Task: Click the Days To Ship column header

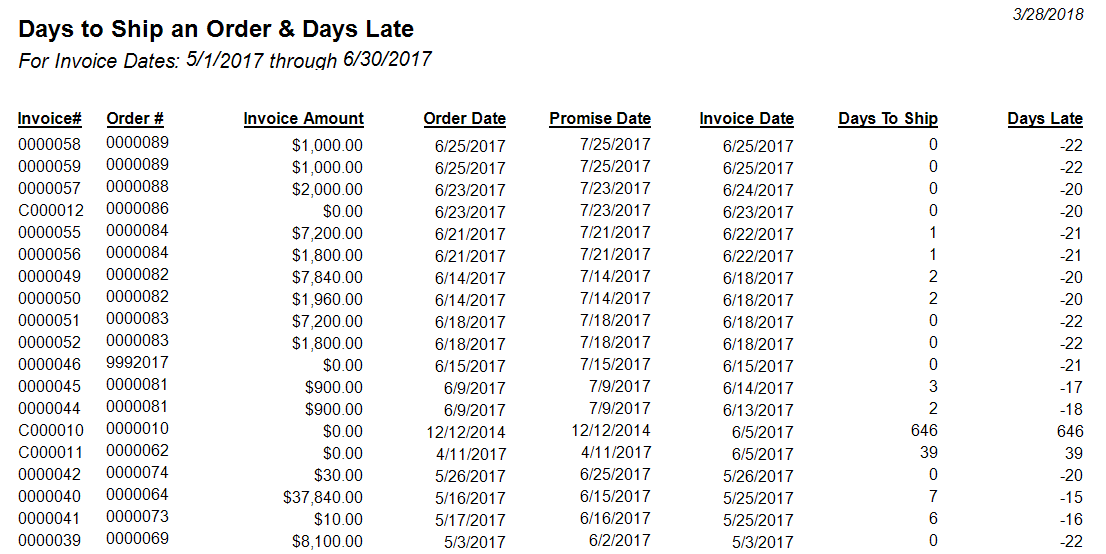Action: tap(887, 120)
